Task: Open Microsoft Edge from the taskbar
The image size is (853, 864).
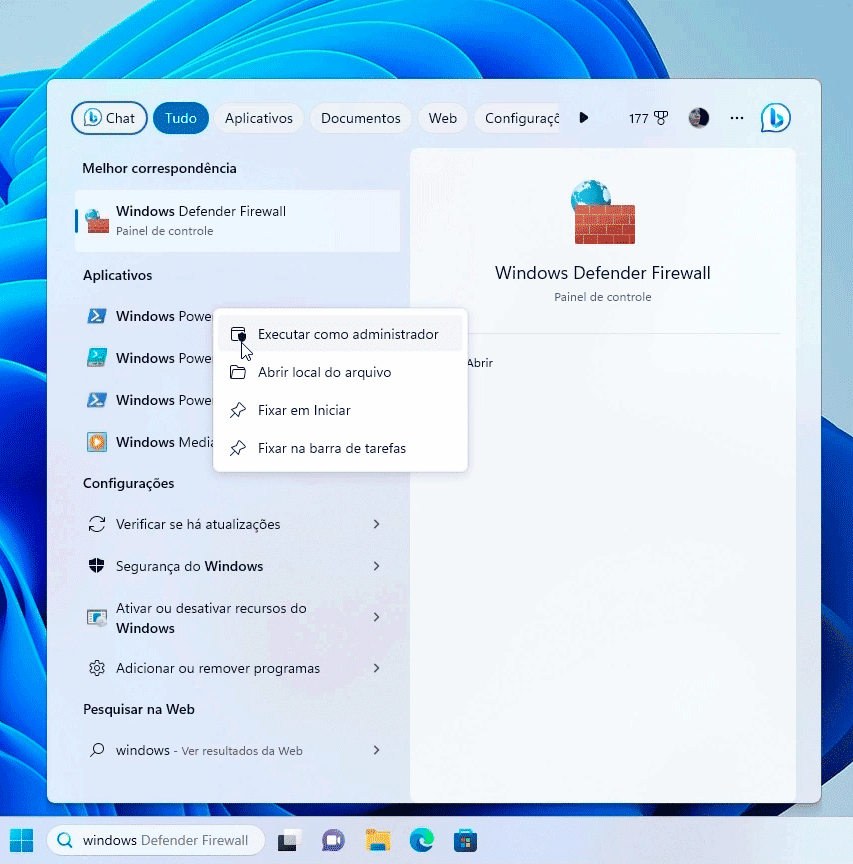Action: coord(421,840)
